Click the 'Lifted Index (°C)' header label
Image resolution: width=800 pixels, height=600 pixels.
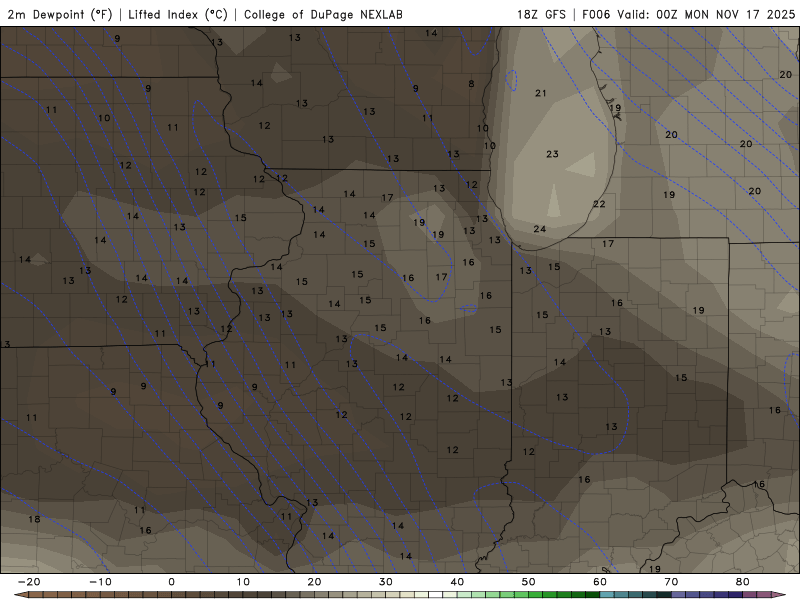[178, 14]
